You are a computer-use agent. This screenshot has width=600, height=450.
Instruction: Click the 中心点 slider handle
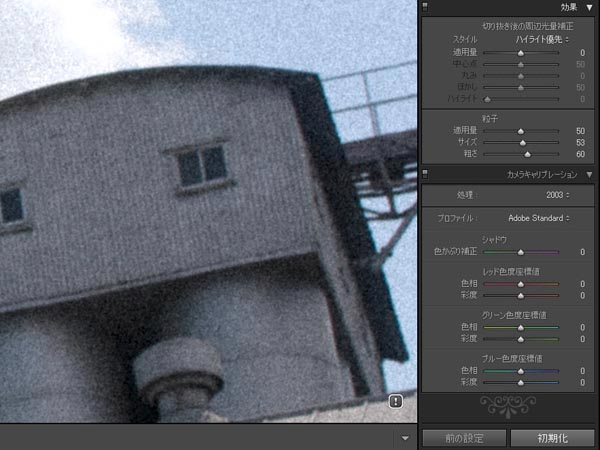521,65
